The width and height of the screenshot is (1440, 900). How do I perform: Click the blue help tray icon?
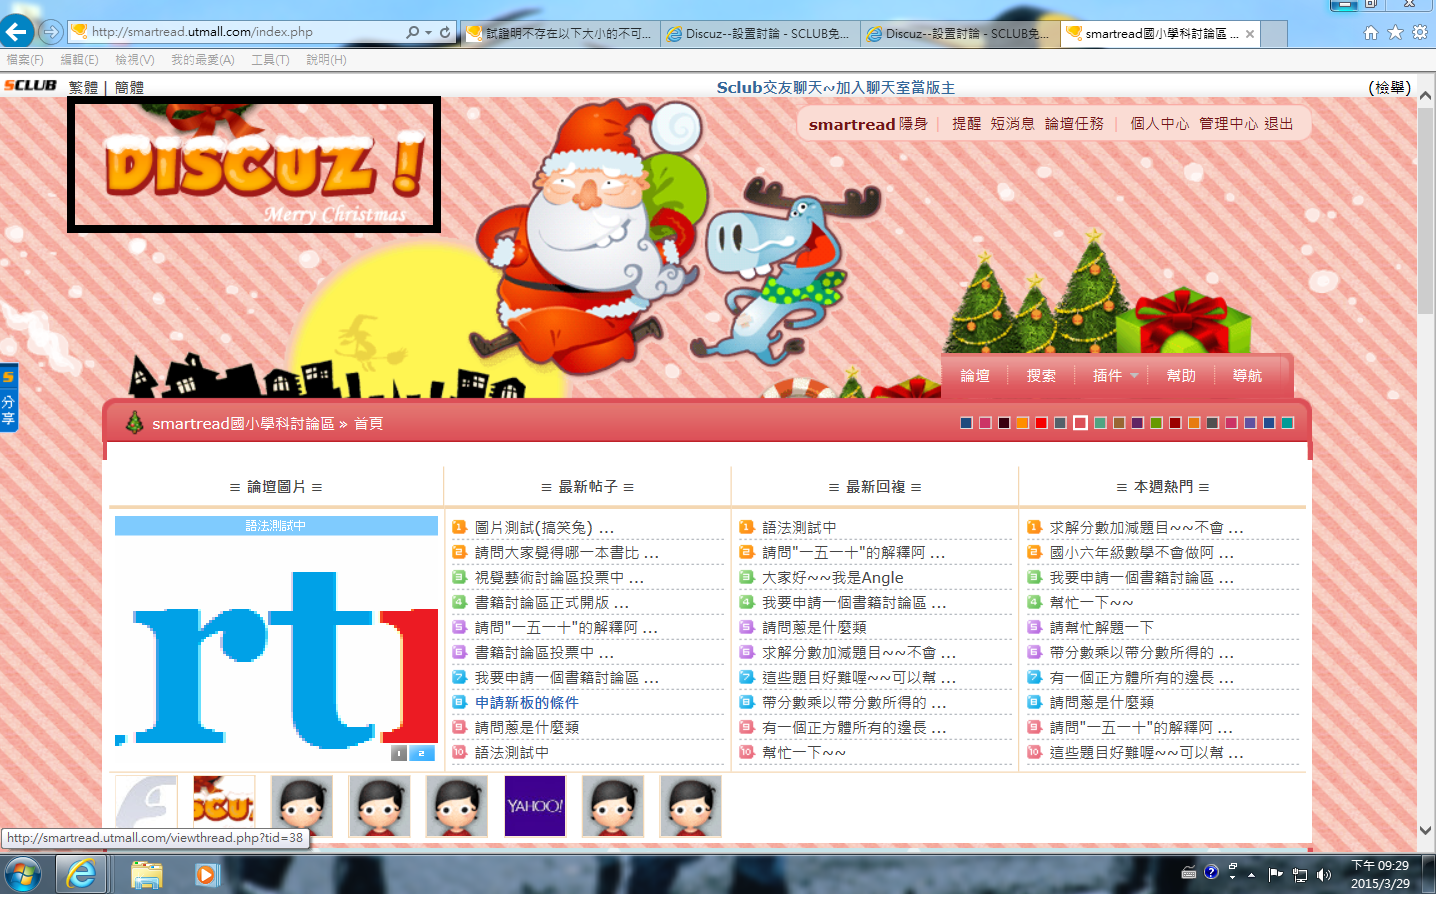(x=1211, y=872)
